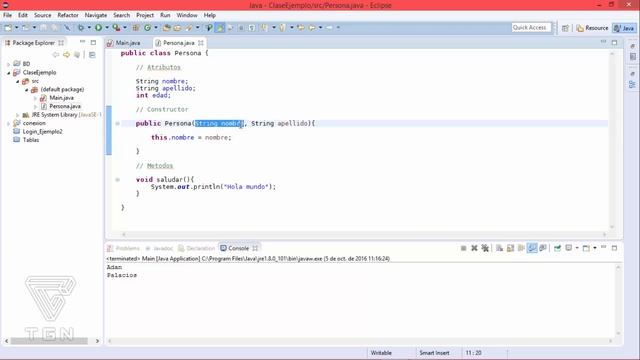Expand JRE System Library node
The image size is (640, 360).
tap(18, 115)
